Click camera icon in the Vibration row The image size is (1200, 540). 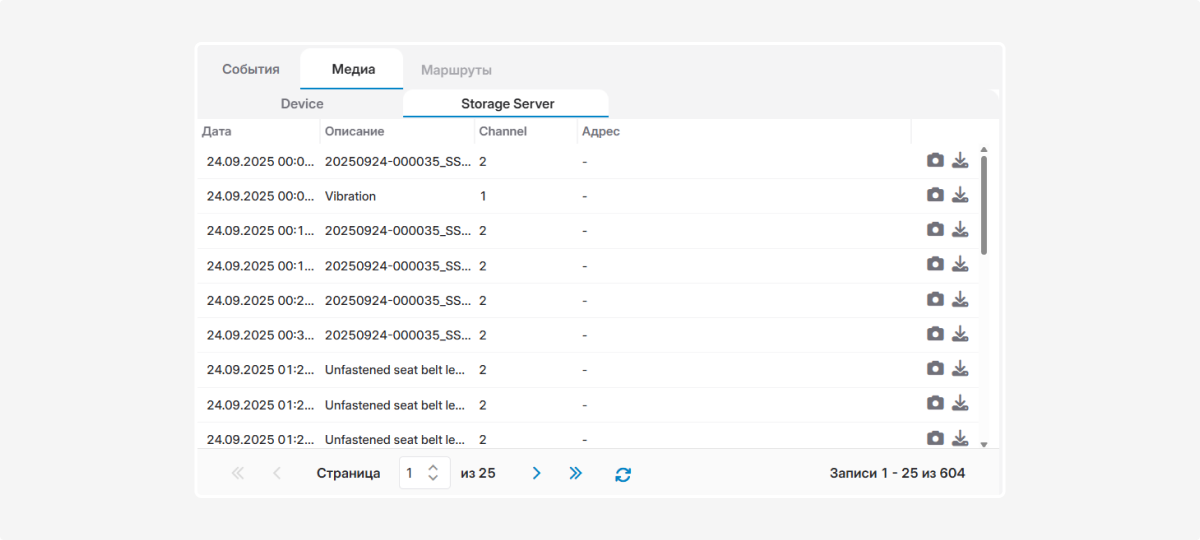[x=935, y=195]
